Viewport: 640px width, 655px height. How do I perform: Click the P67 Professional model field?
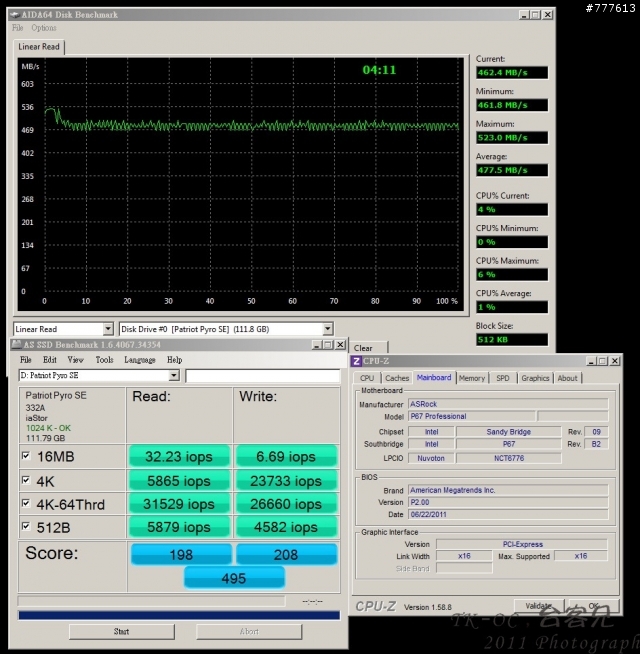472,416
